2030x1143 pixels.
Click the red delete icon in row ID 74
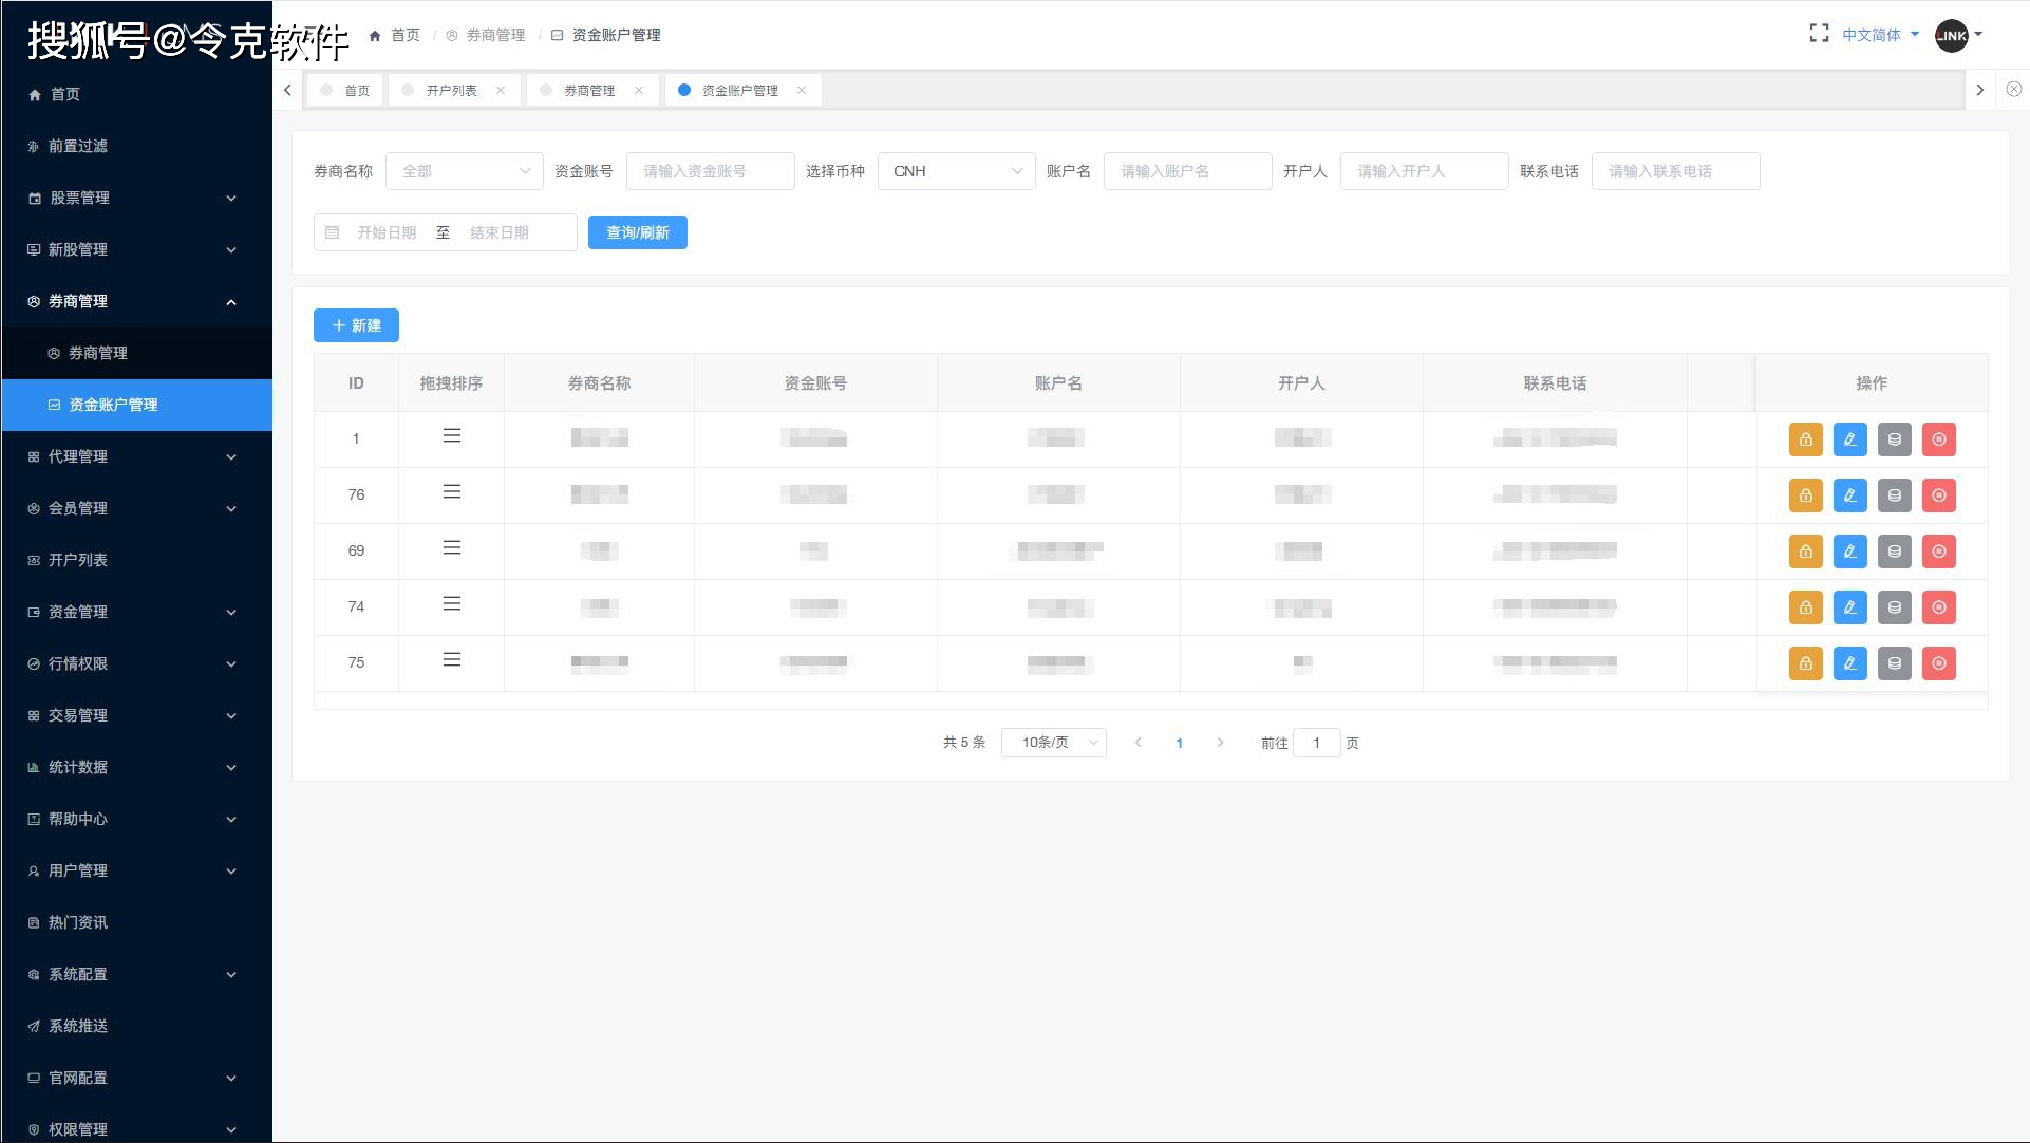[1939, 607]
